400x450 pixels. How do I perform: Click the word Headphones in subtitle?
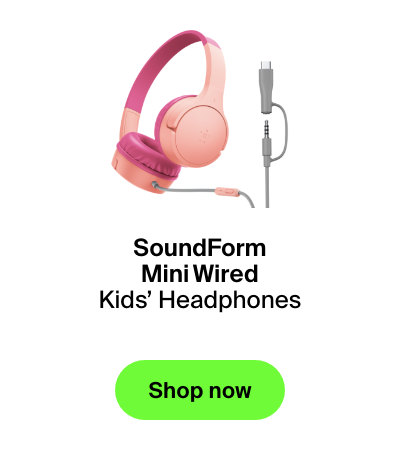point(230,300)
